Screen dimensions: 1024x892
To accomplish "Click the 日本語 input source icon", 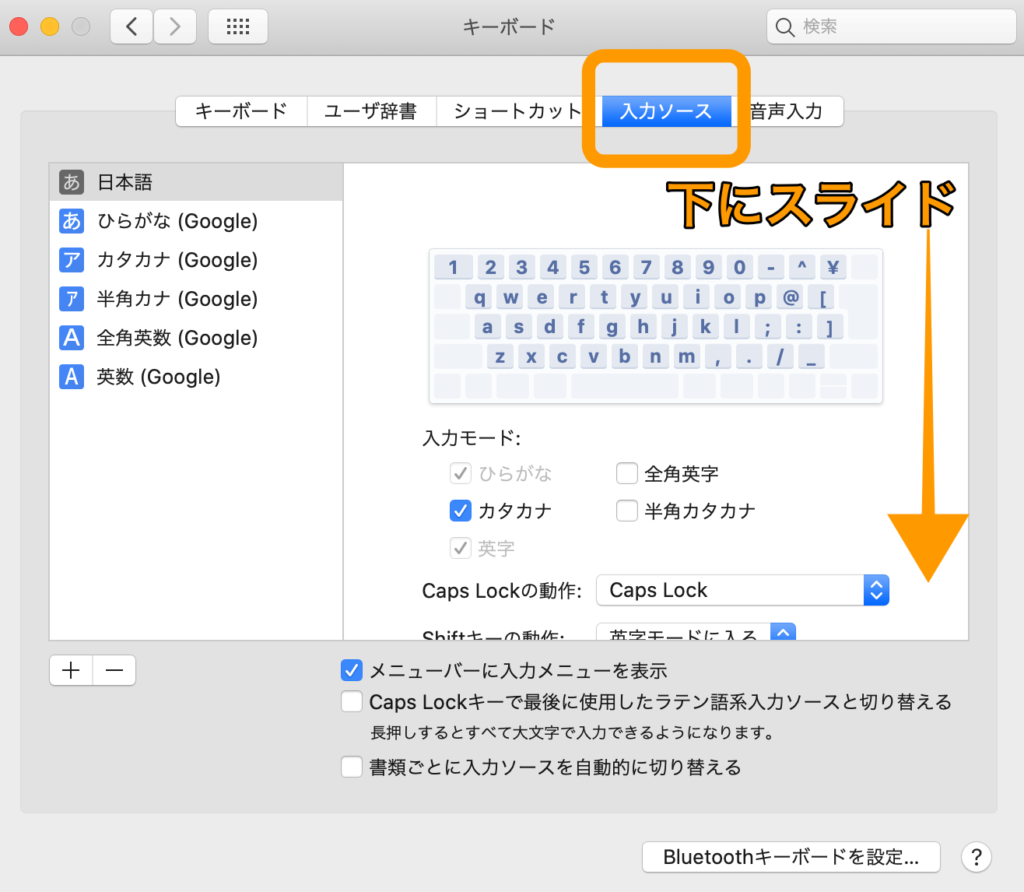I will click(71, 182).
